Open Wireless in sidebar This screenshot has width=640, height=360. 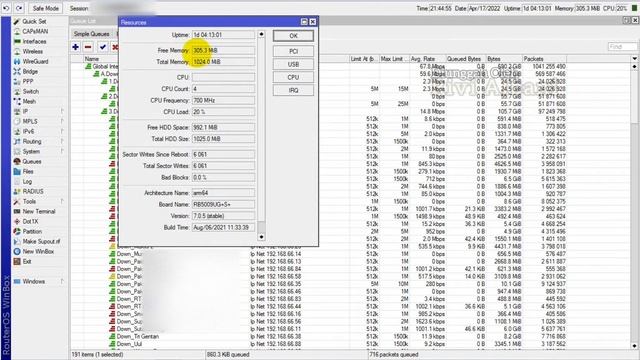pyautogui.click(x=32, y=51)
